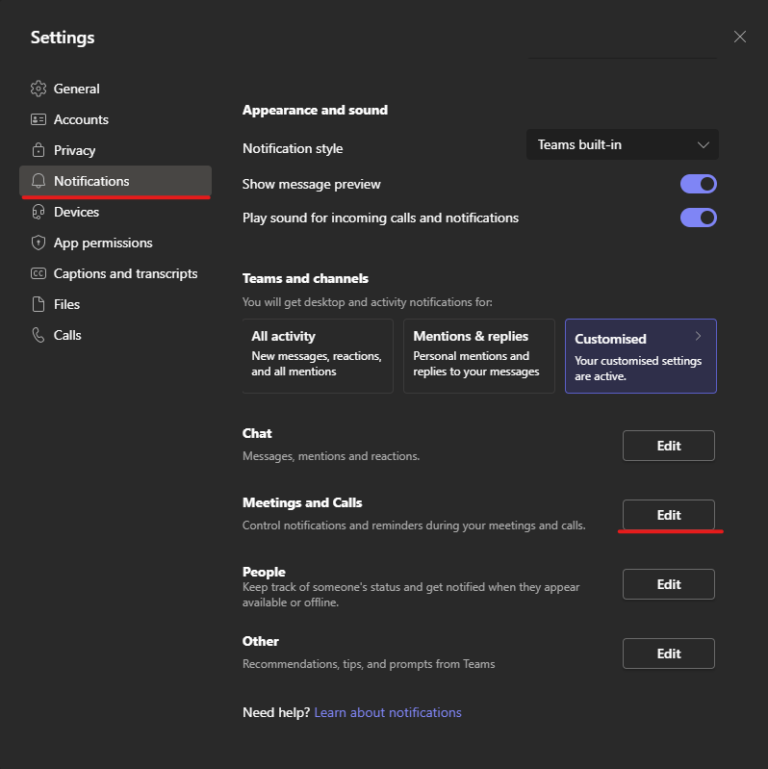Select Notifications in the sidebar
Image resolution: width=768 pixels, height=769 pixels.
click(115, 181)
